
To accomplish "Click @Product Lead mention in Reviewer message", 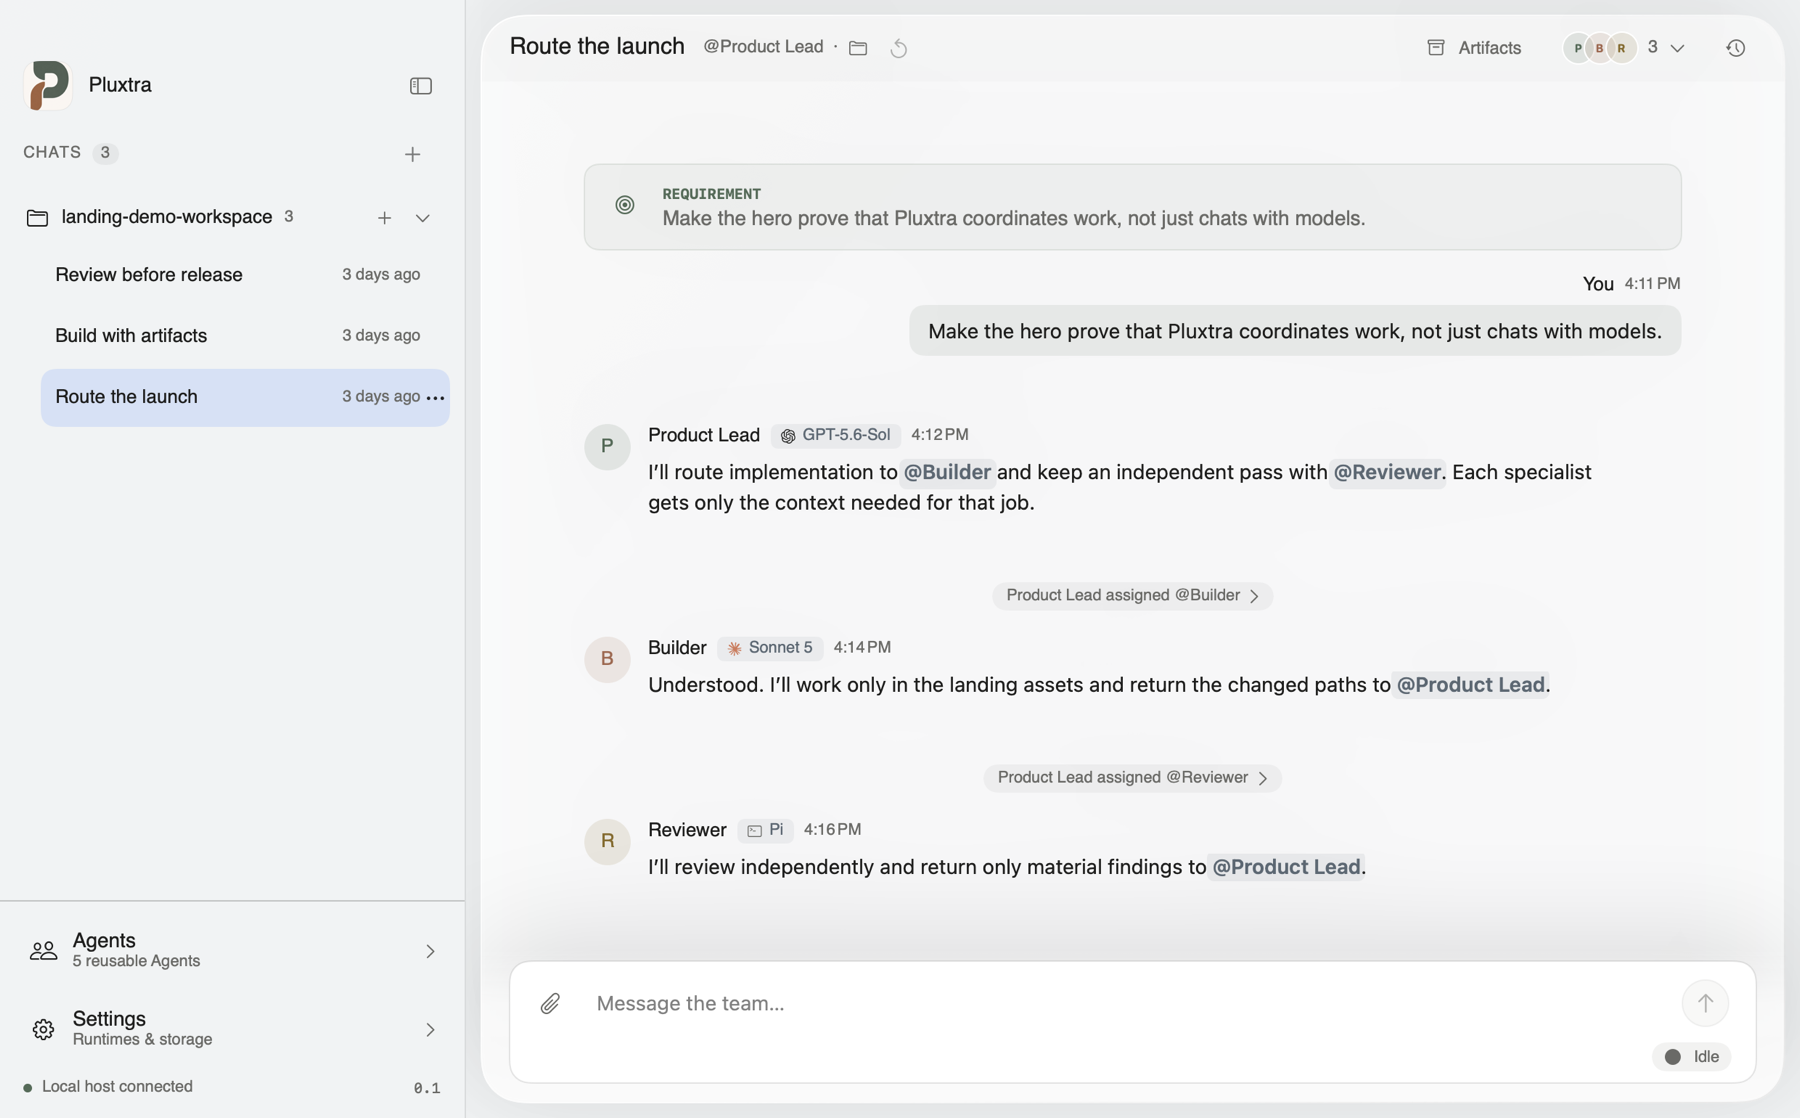I will (1286, 867).
